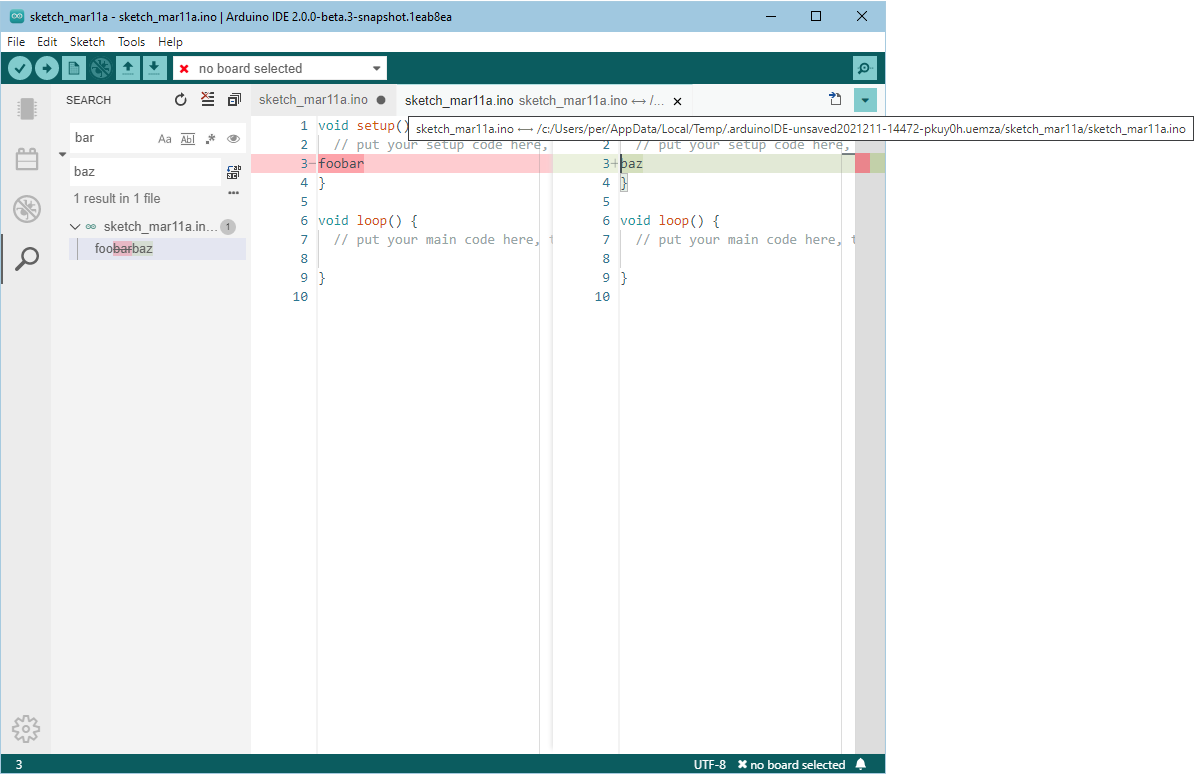
Task: Open the Serial Monitor icon
Action: tap(864, 69)
